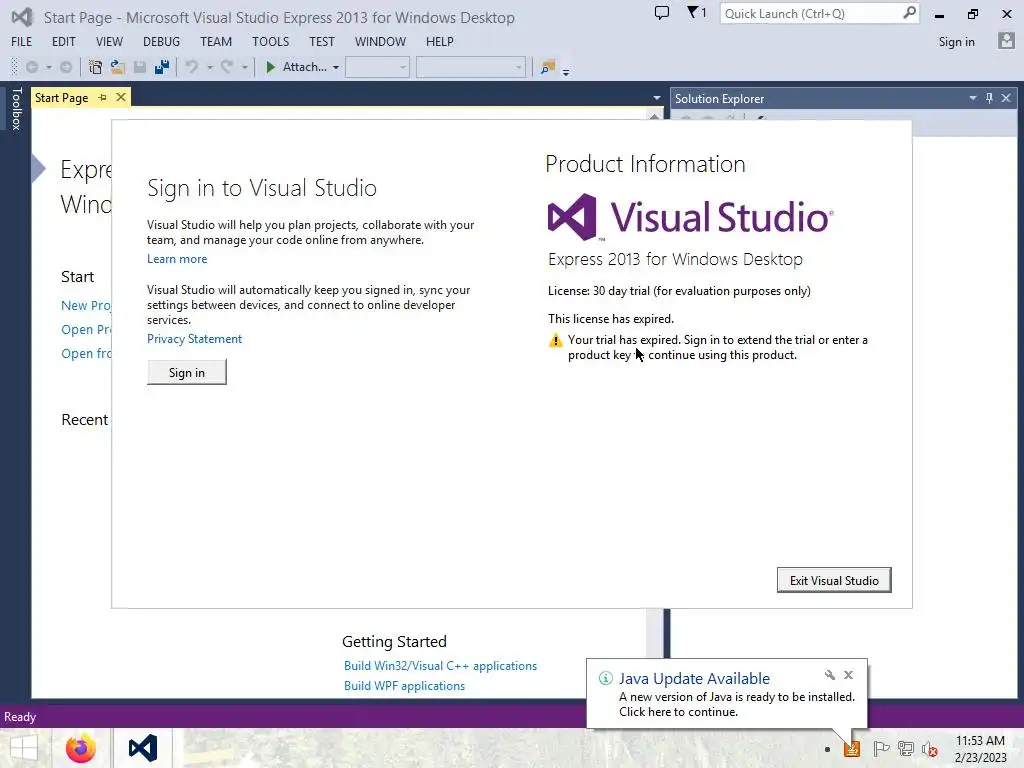Click the Ready status bar text
This screenshot has width=1024, height=768.
[20, 716]
